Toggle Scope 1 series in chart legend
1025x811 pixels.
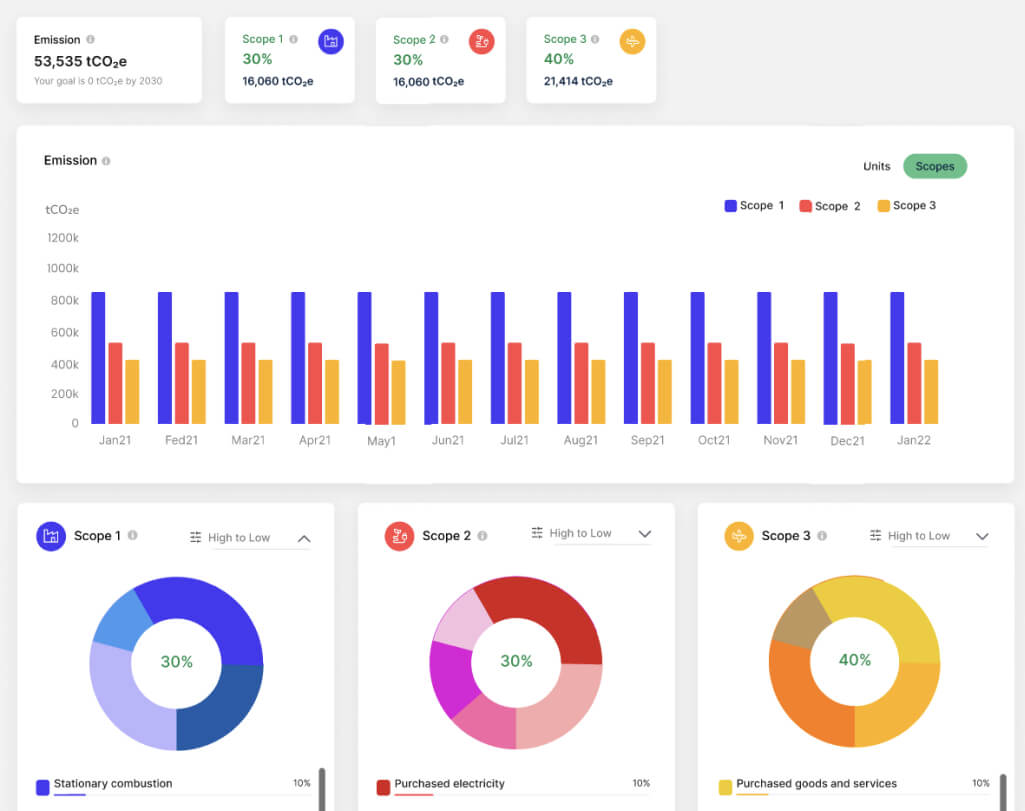coord(754,206)
